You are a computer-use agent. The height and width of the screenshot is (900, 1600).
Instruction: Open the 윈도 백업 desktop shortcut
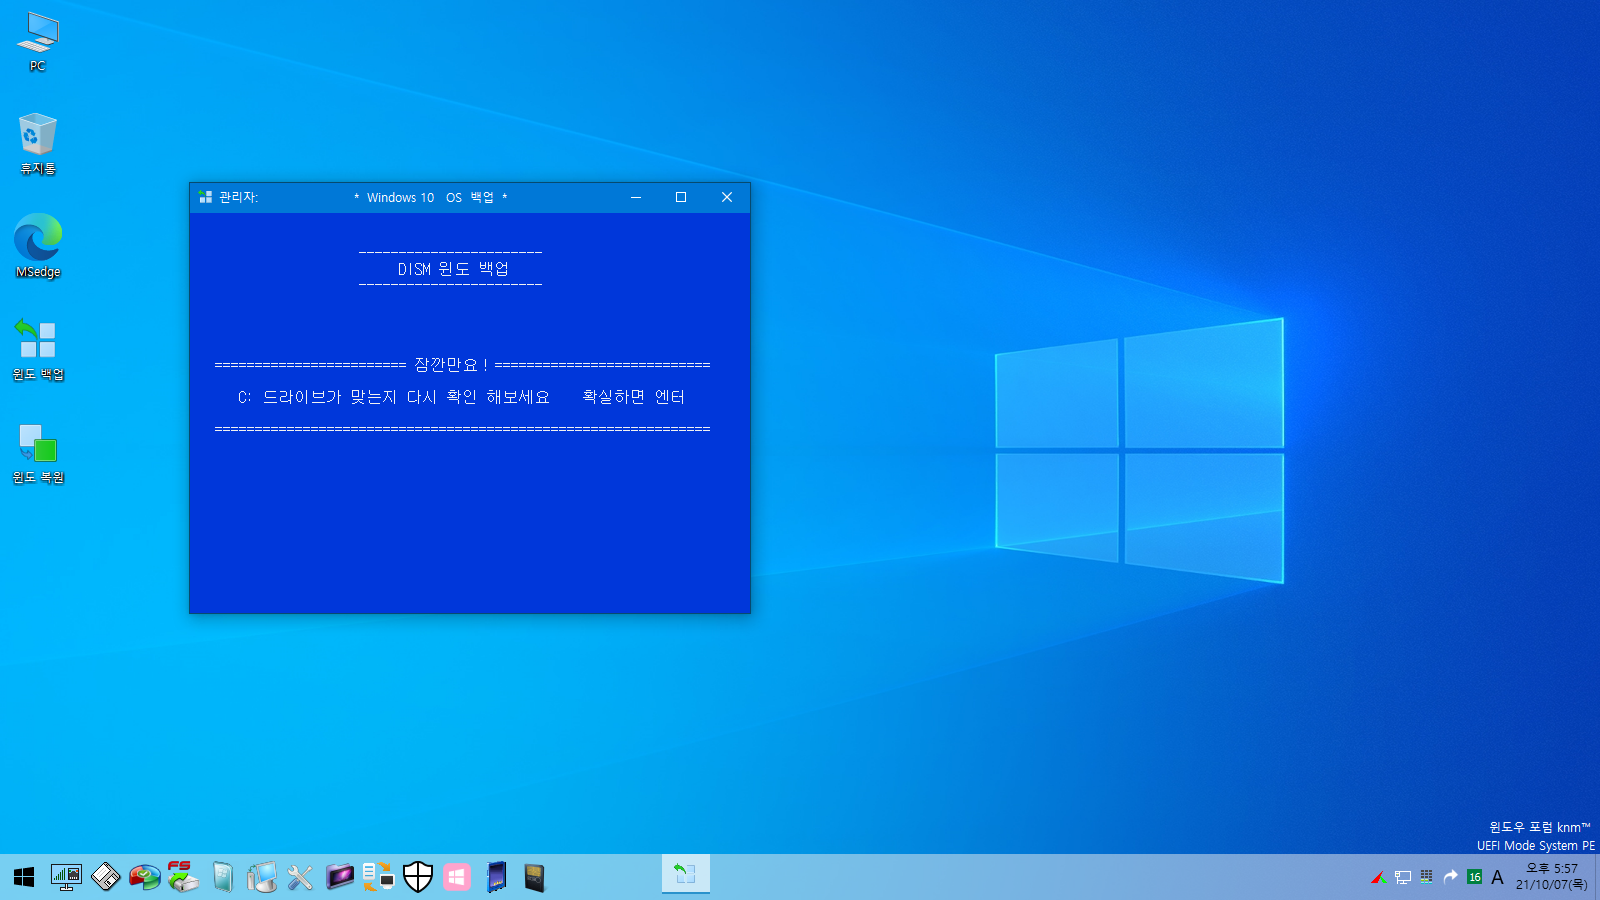pyautogui.click(x=38, y=349)
